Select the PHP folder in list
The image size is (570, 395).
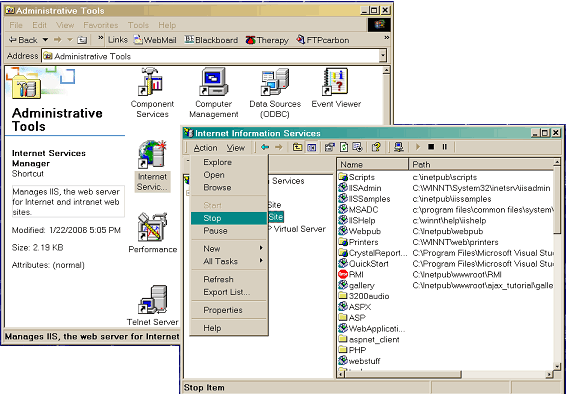(352, 350)
